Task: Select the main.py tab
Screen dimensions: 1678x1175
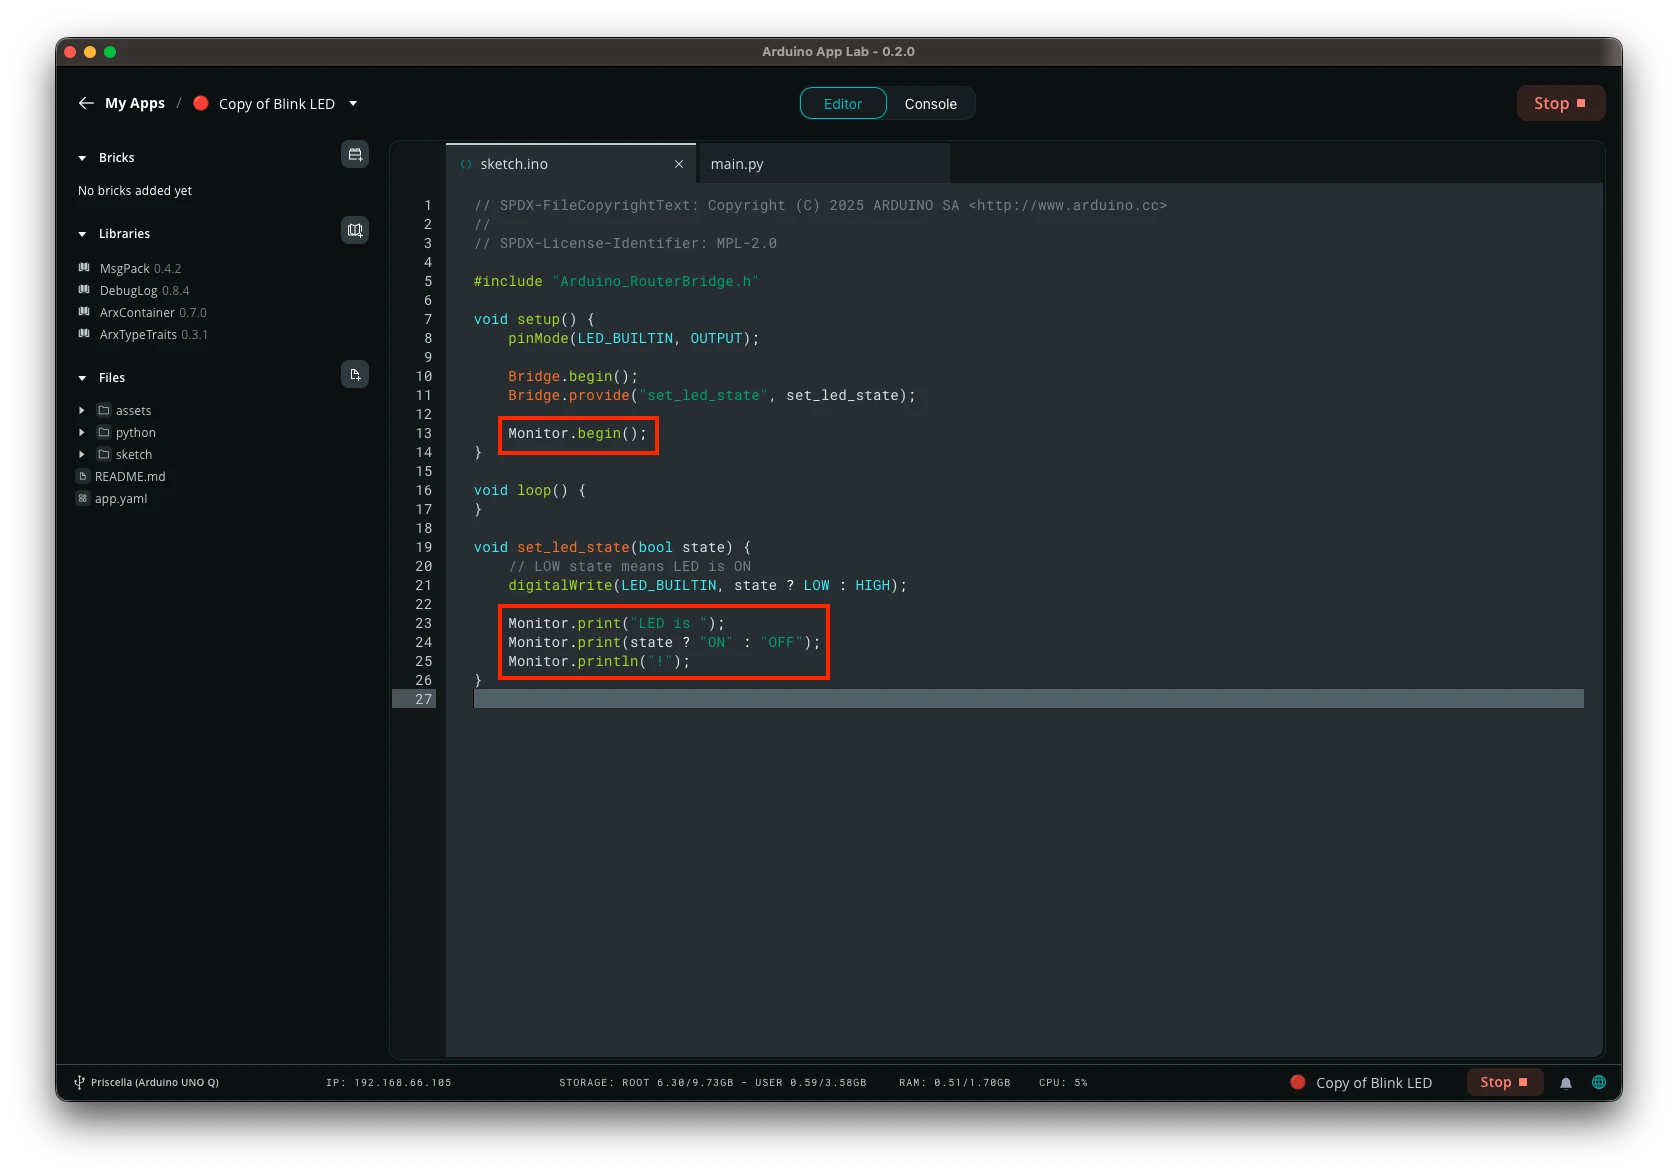Action: click(x=736, y=163)
